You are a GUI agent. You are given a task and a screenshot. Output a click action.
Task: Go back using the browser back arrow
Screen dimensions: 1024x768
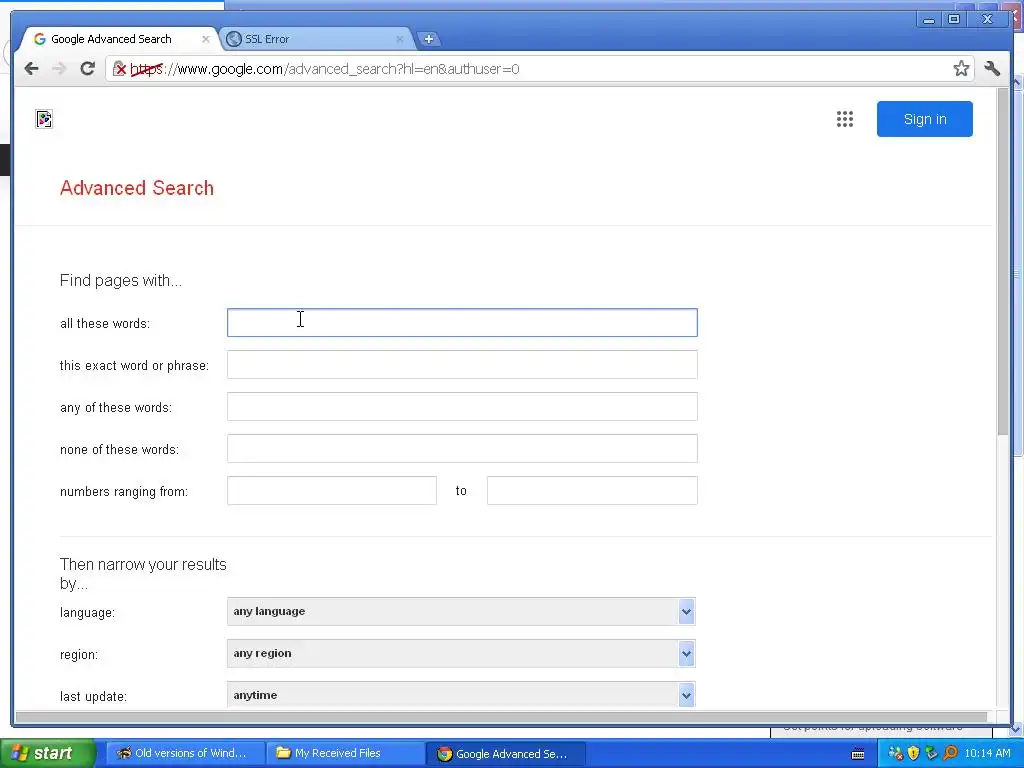tap(31, 69)
